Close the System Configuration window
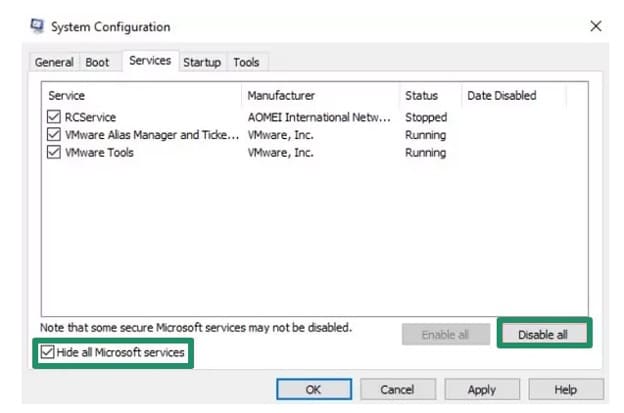 pos(595,26)
